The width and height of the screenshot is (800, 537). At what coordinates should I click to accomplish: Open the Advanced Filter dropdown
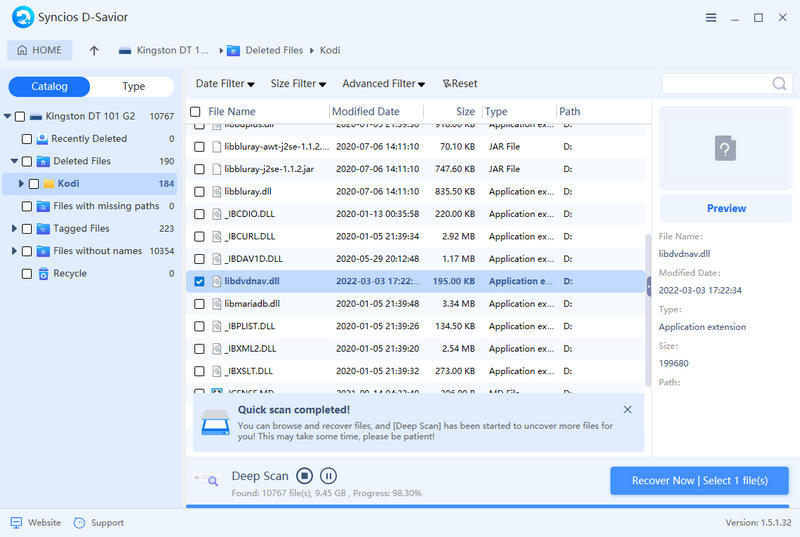(383, 84)
